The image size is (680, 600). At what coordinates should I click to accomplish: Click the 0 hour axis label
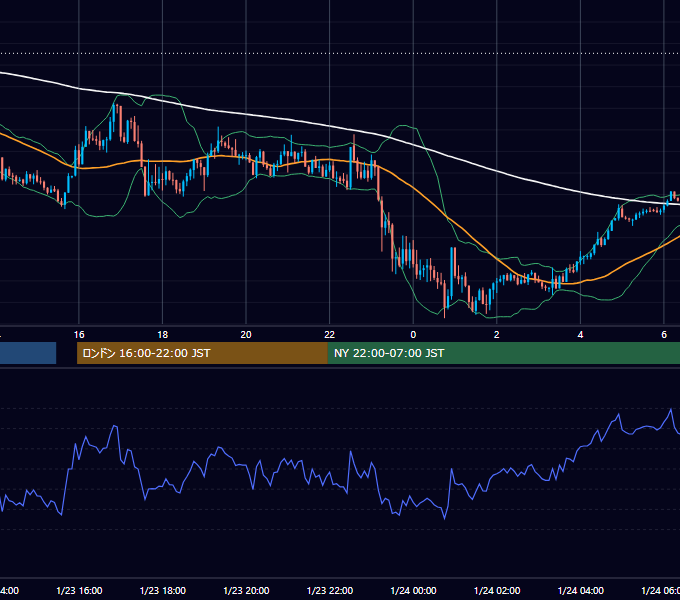click(x=413, y=335)
